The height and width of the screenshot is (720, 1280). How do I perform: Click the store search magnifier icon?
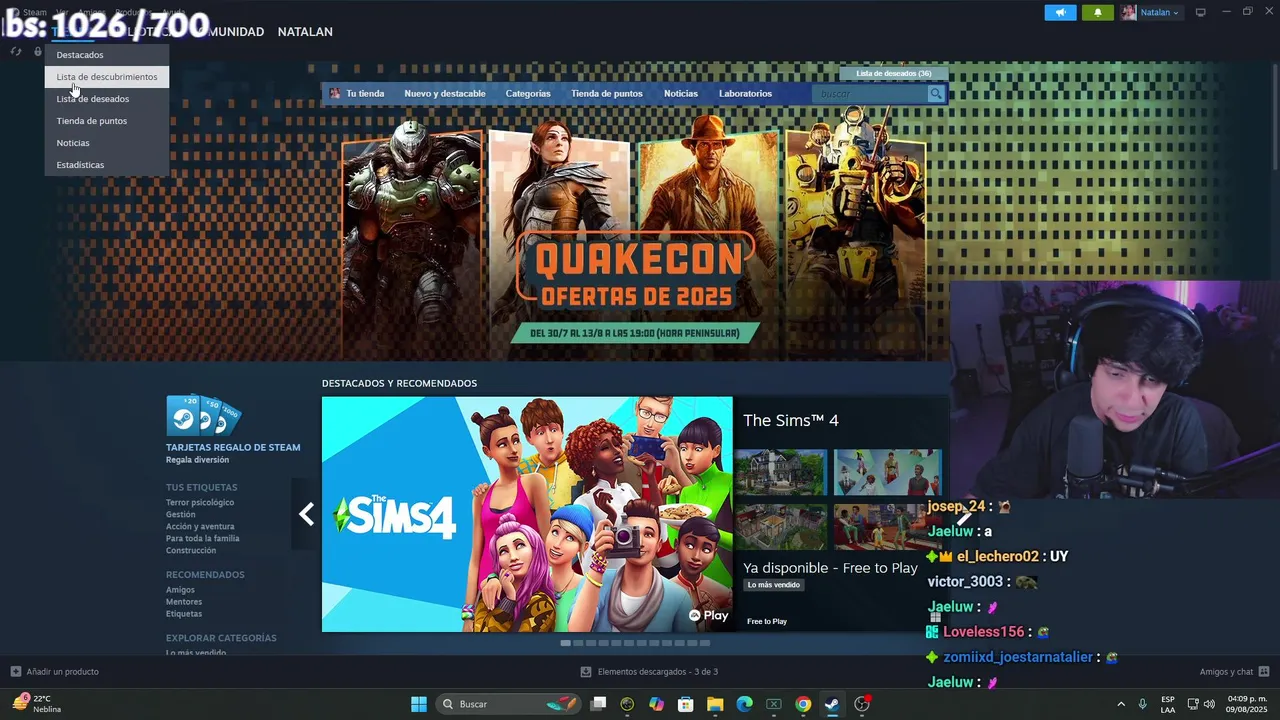tap(936, 94)
